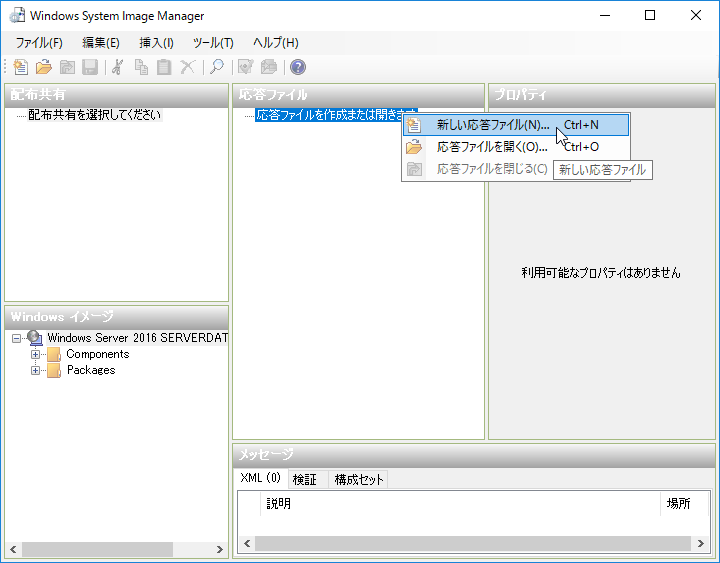The image size is (720, 563).
Task: Click the blue Help question mark icon
Action: (x=298, y=67)
